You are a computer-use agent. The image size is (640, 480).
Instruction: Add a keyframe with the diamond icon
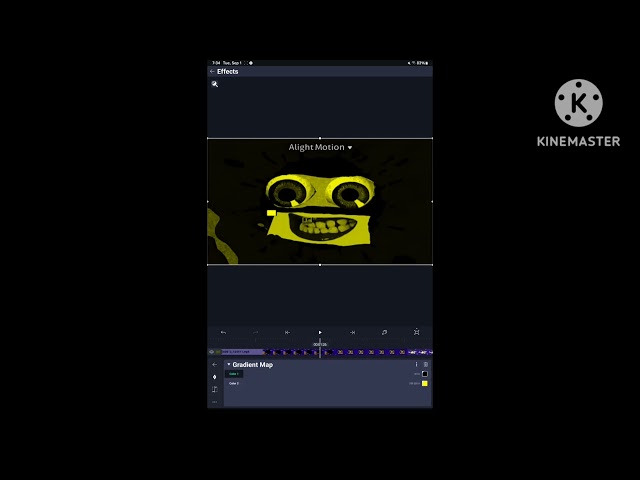215,377
